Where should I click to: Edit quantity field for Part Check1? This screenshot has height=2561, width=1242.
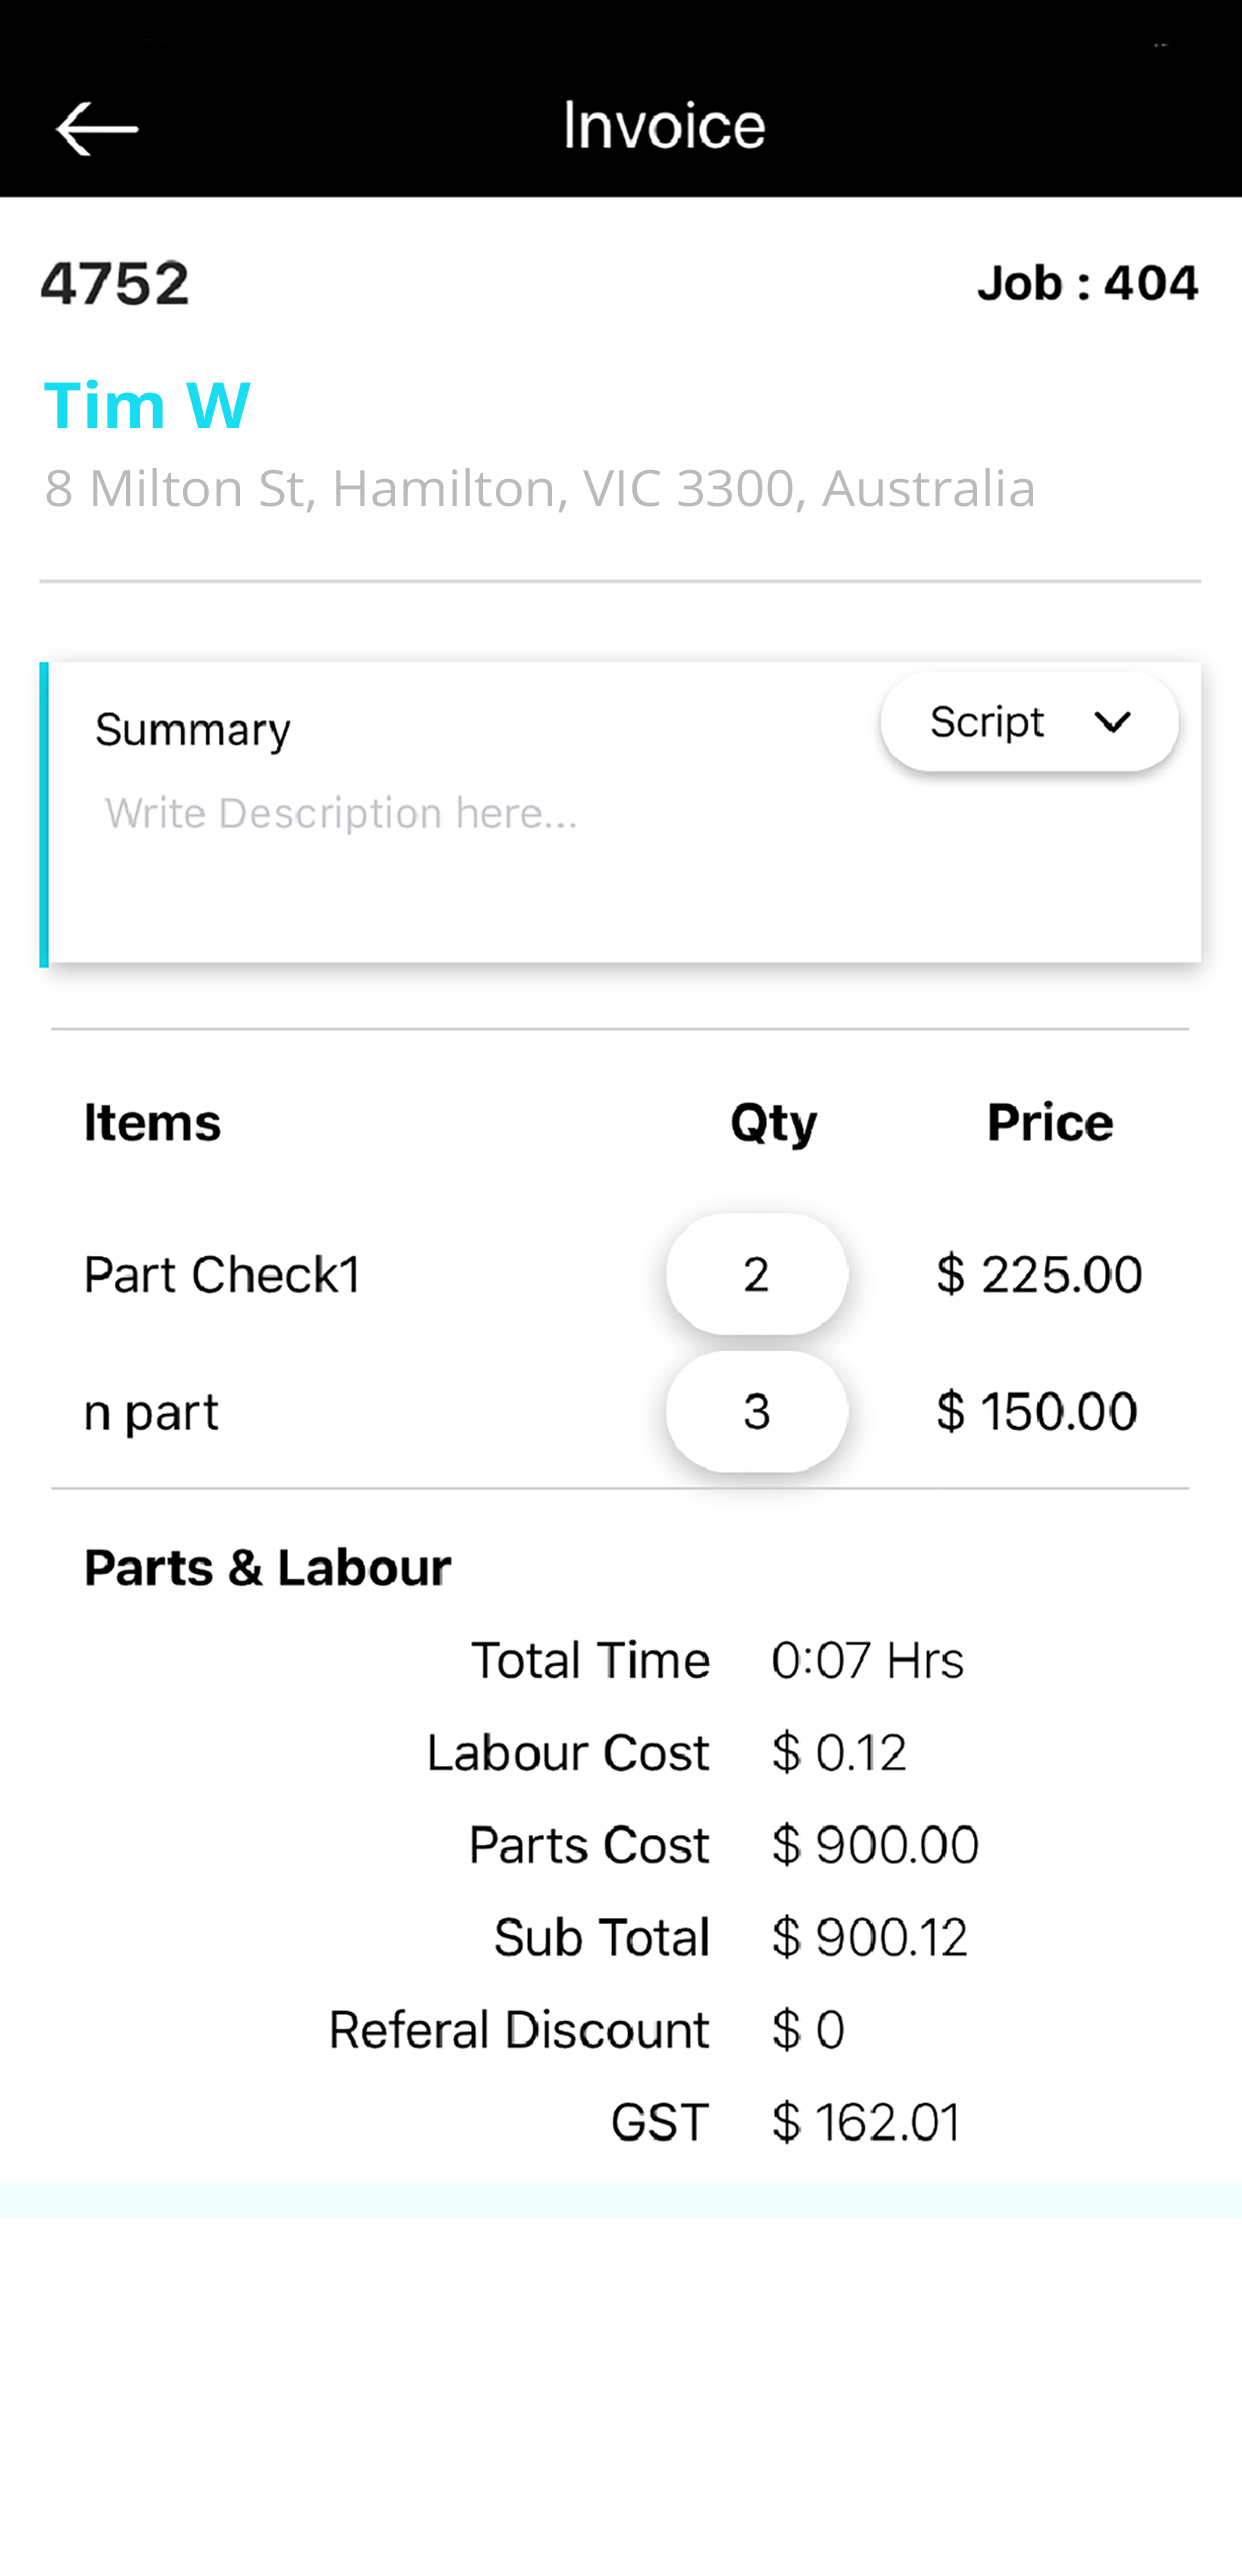tap(756, 1273)
